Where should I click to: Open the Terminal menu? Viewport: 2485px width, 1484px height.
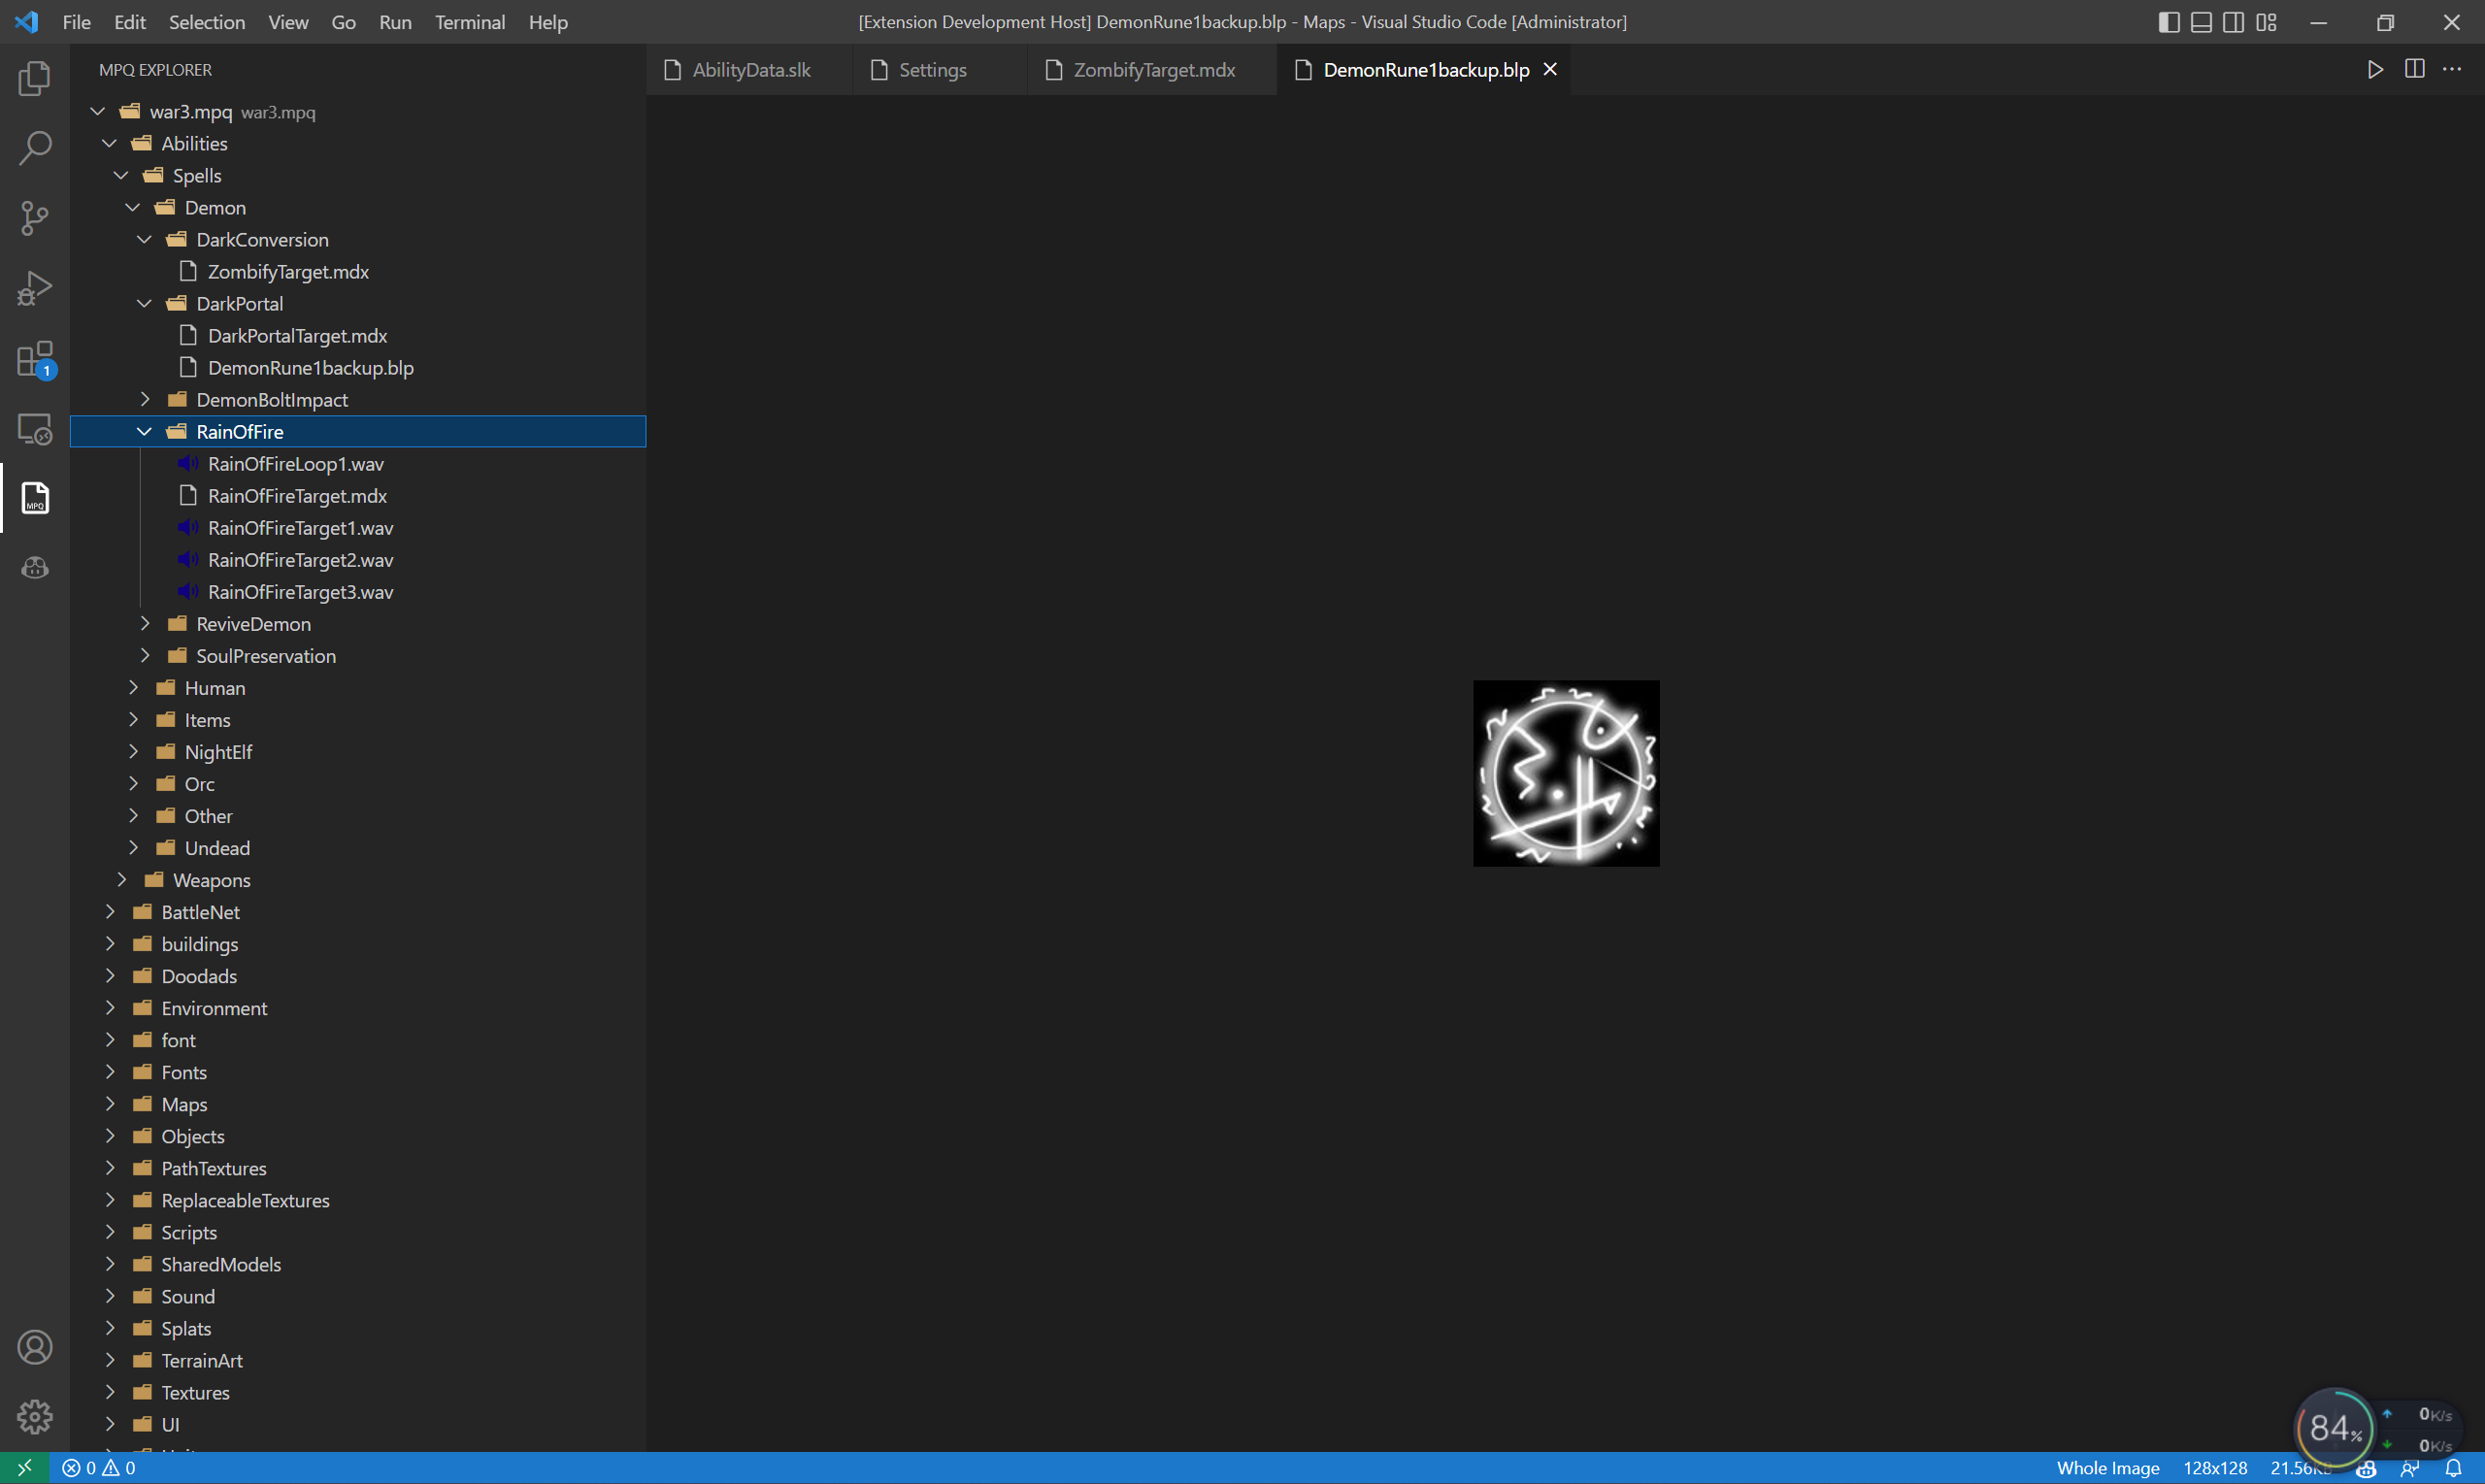pyautogui.click(x=469, y=22)
